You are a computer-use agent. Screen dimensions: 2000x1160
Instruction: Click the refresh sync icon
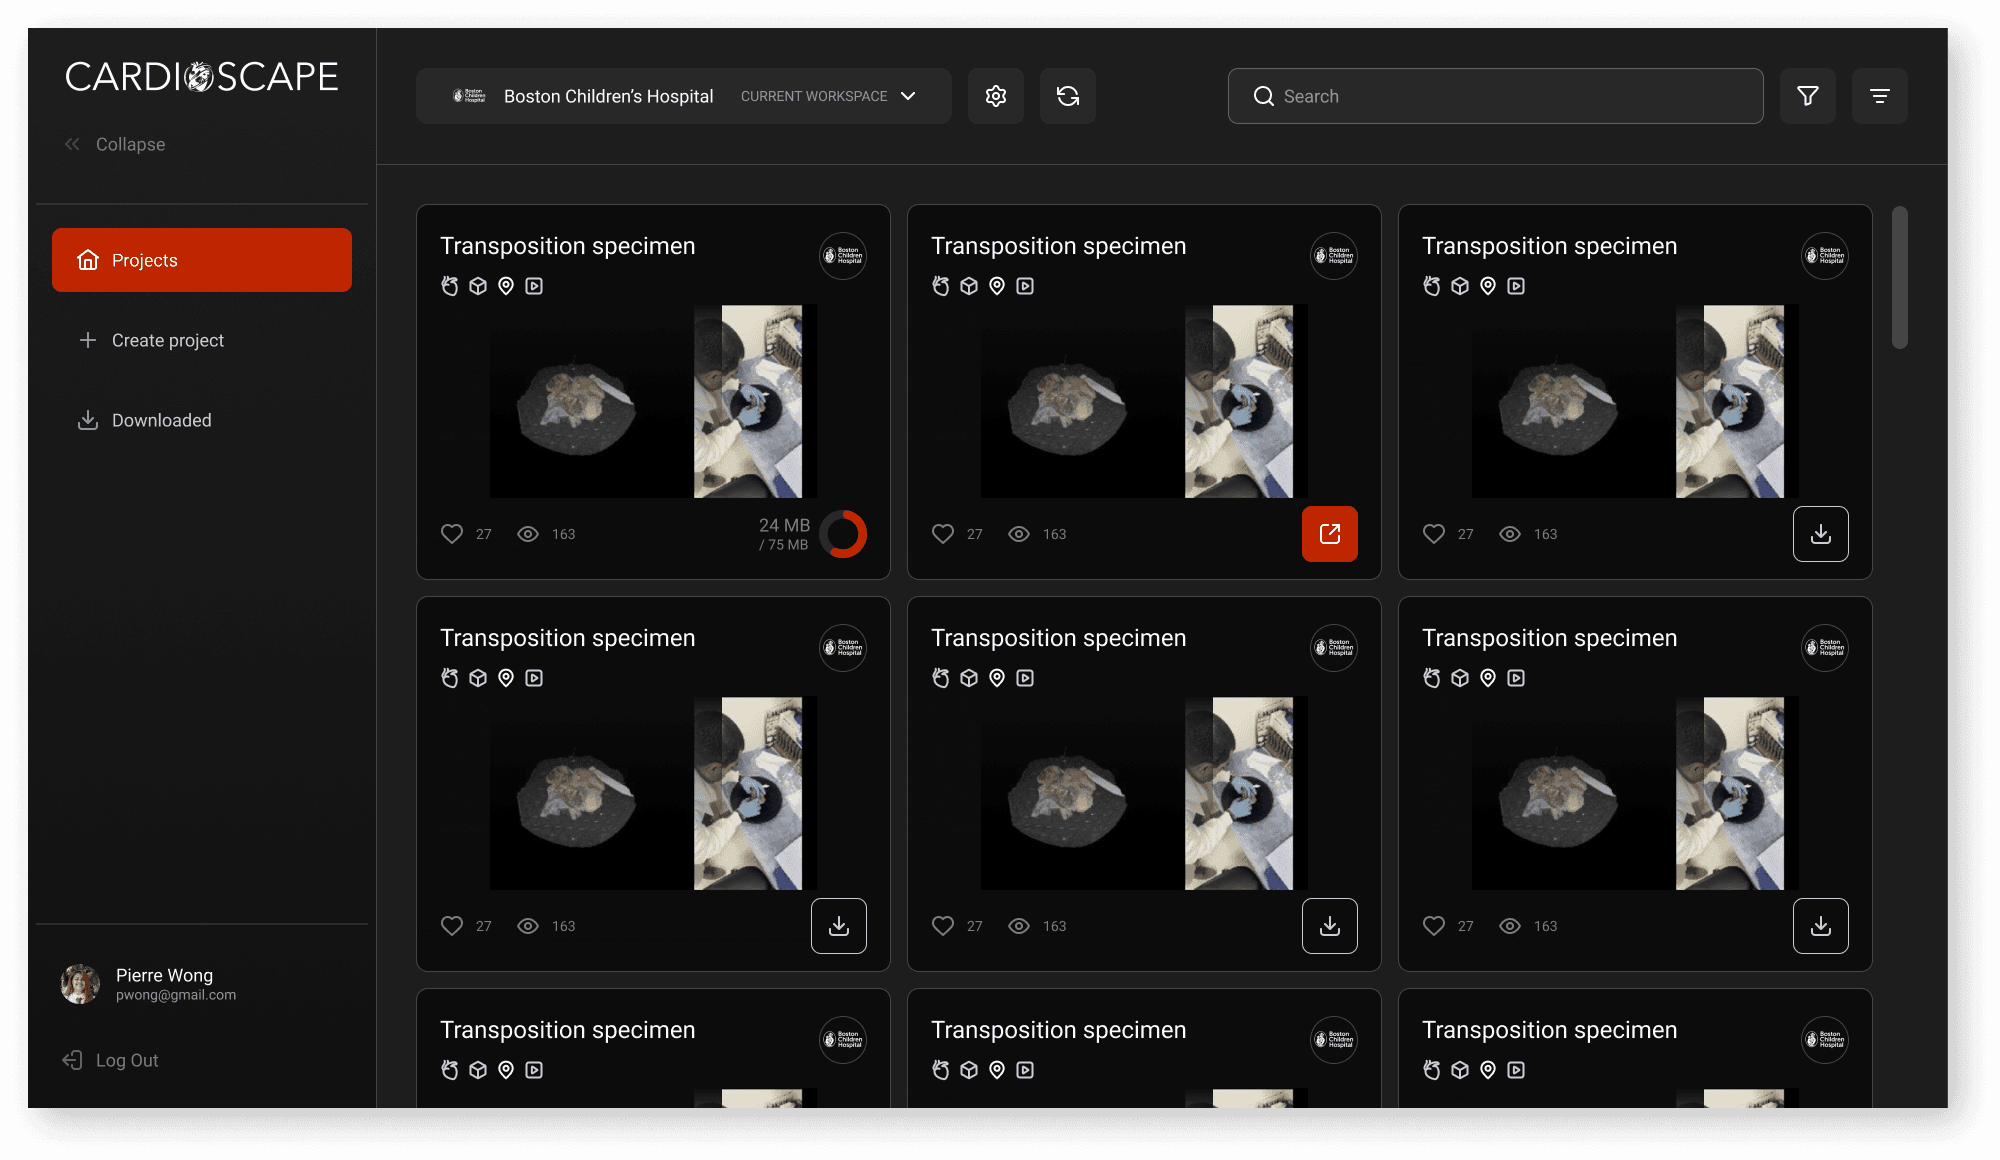pyautogui.click(x=1067, y=96)
